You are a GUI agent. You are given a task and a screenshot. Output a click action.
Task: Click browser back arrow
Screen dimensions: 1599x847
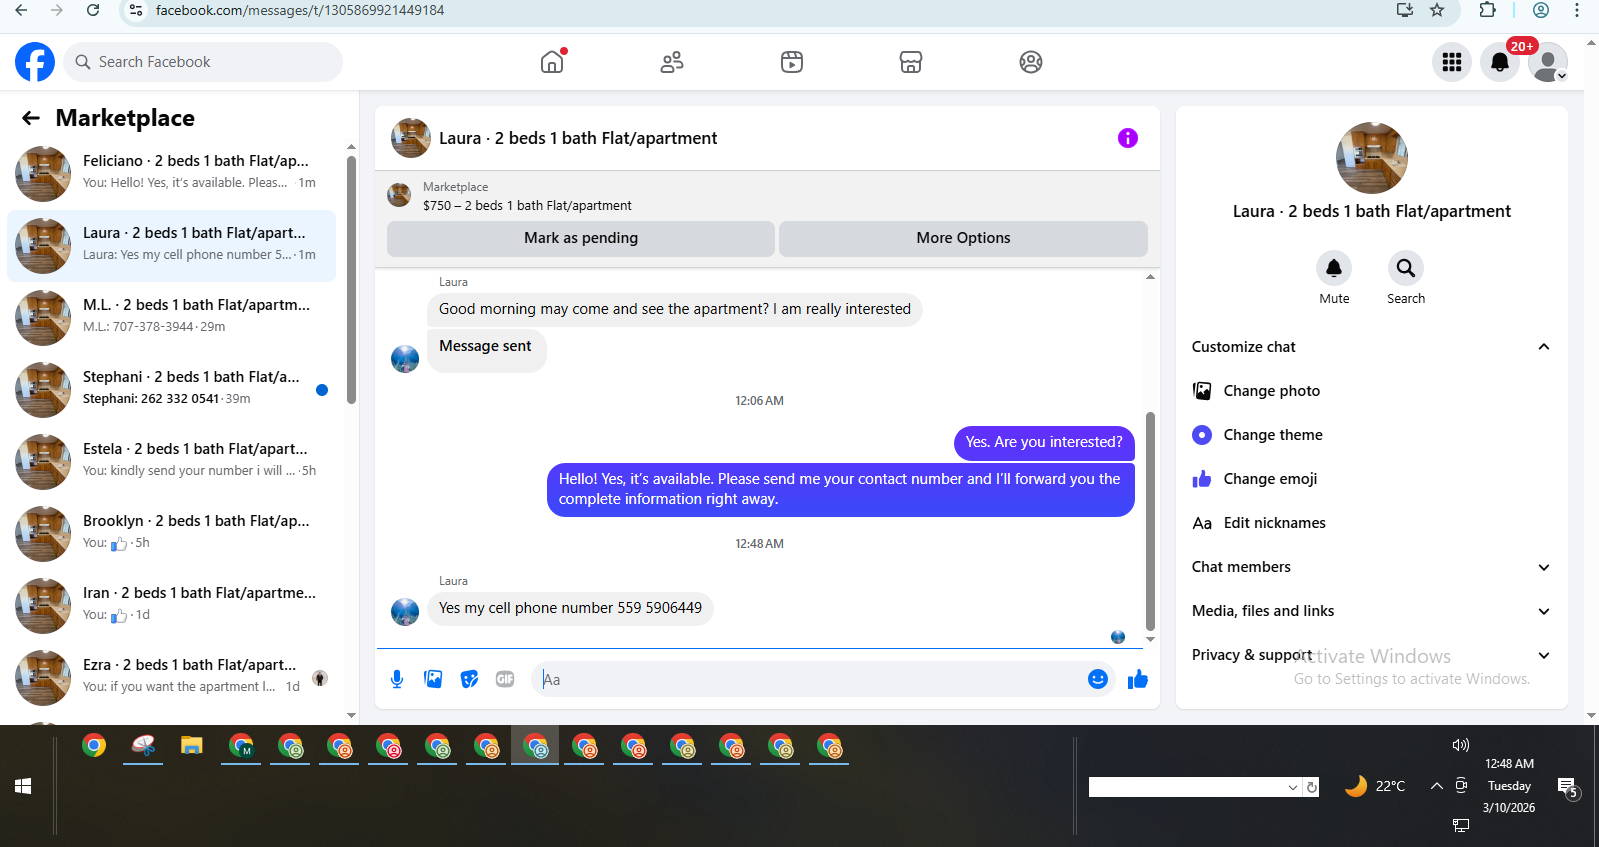point(21,10)
